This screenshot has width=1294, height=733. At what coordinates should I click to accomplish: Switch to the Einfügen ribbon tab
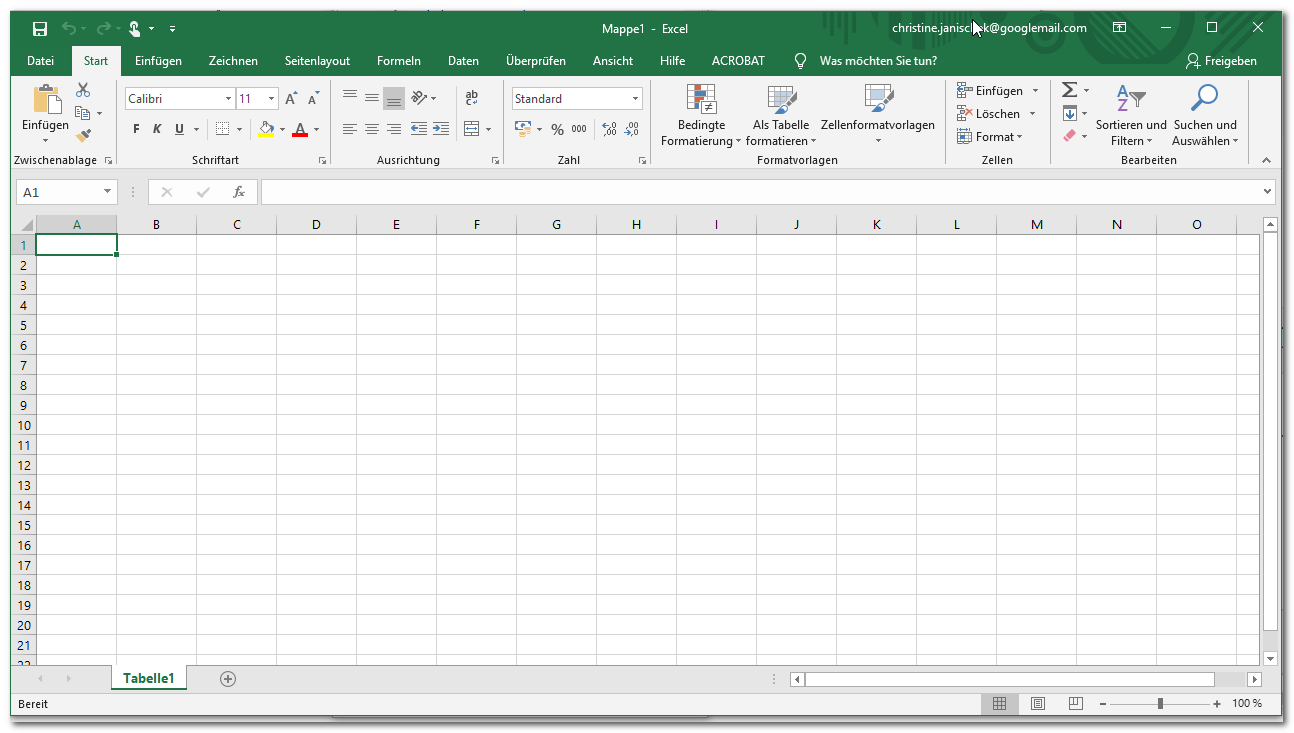pos(158,61)
